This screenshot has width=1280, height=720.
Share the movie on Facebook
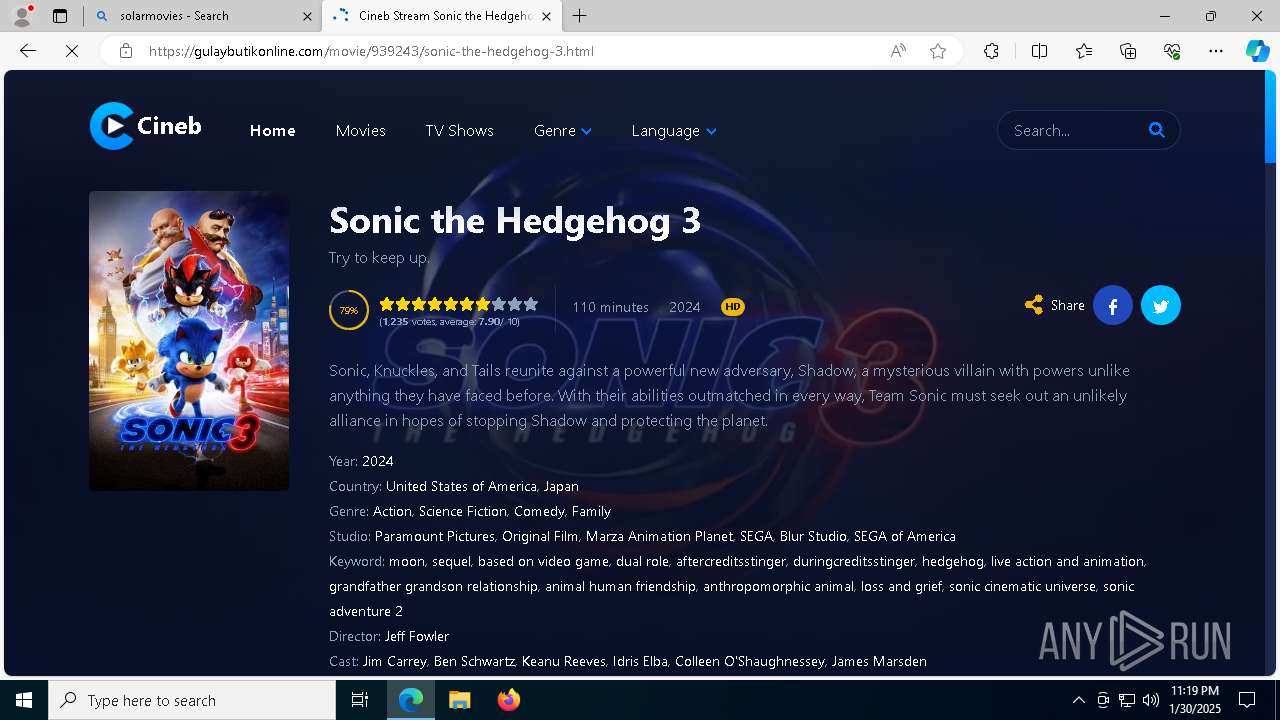tap(1113, 305)
